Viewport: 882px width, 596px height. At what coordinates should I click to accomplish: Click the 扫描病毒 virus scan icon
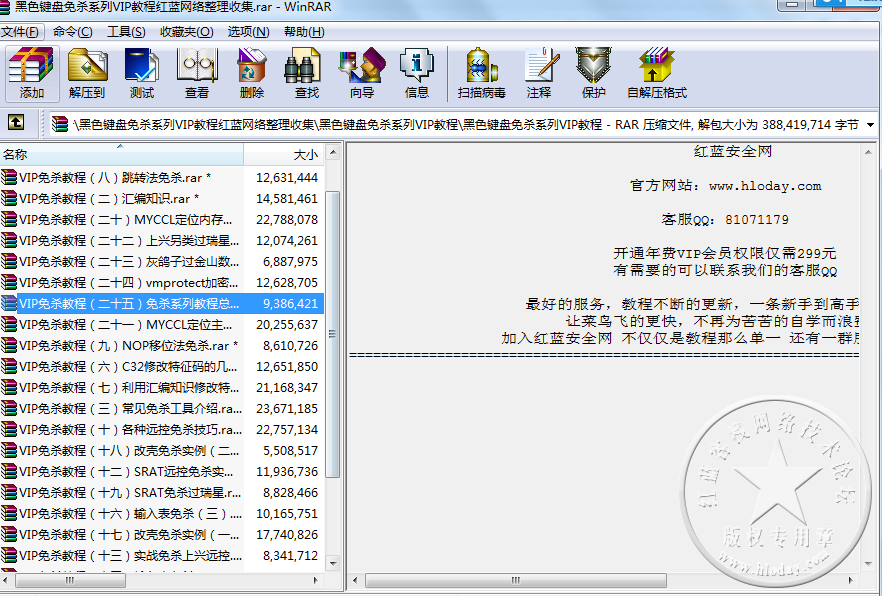(x=481, y=73)
